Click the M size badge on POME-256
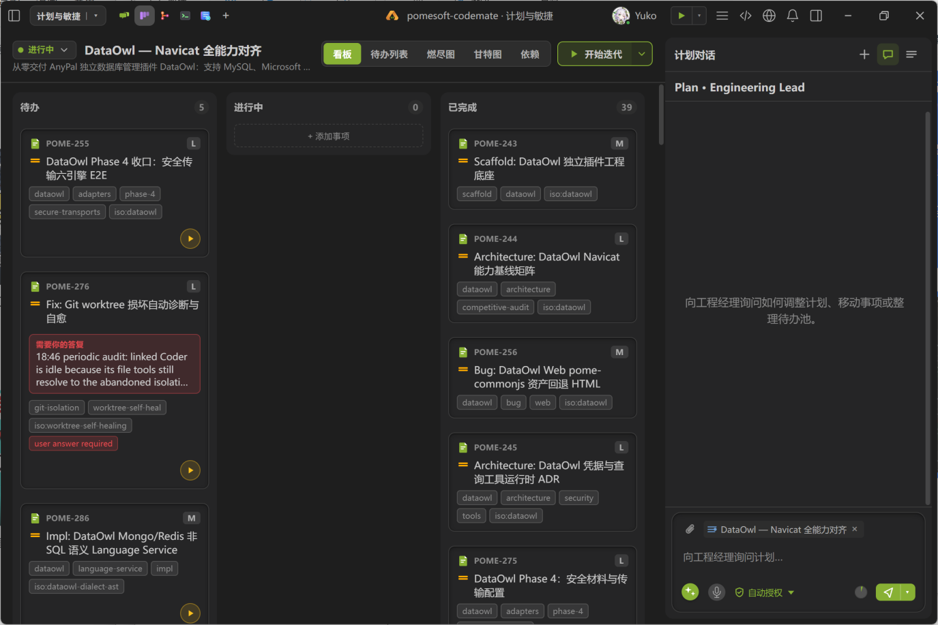This screenshot has width=938, height=625. 619,352
